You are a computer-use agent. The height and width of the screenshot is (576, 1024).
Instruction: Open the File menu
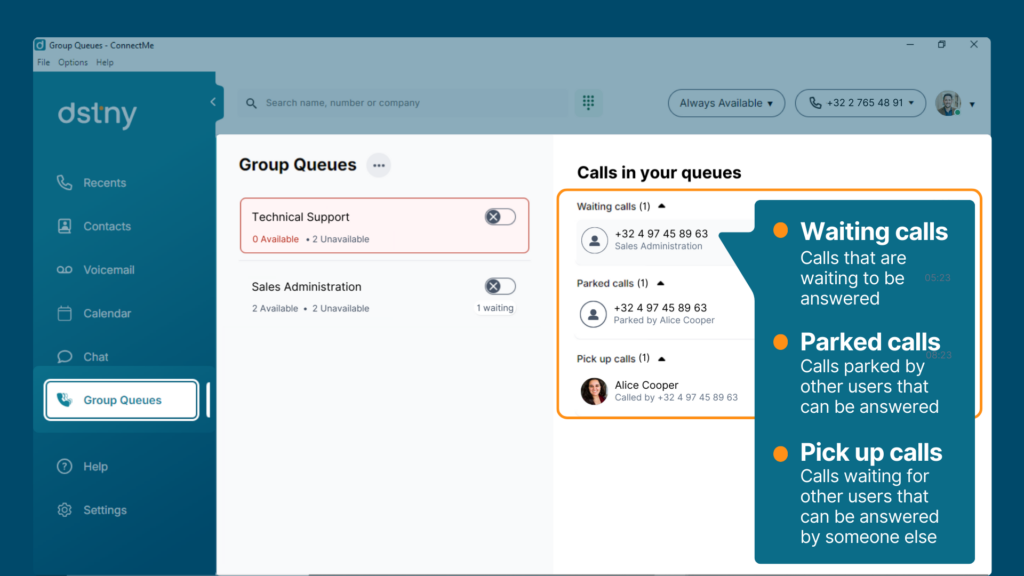[x=43, y=63]
